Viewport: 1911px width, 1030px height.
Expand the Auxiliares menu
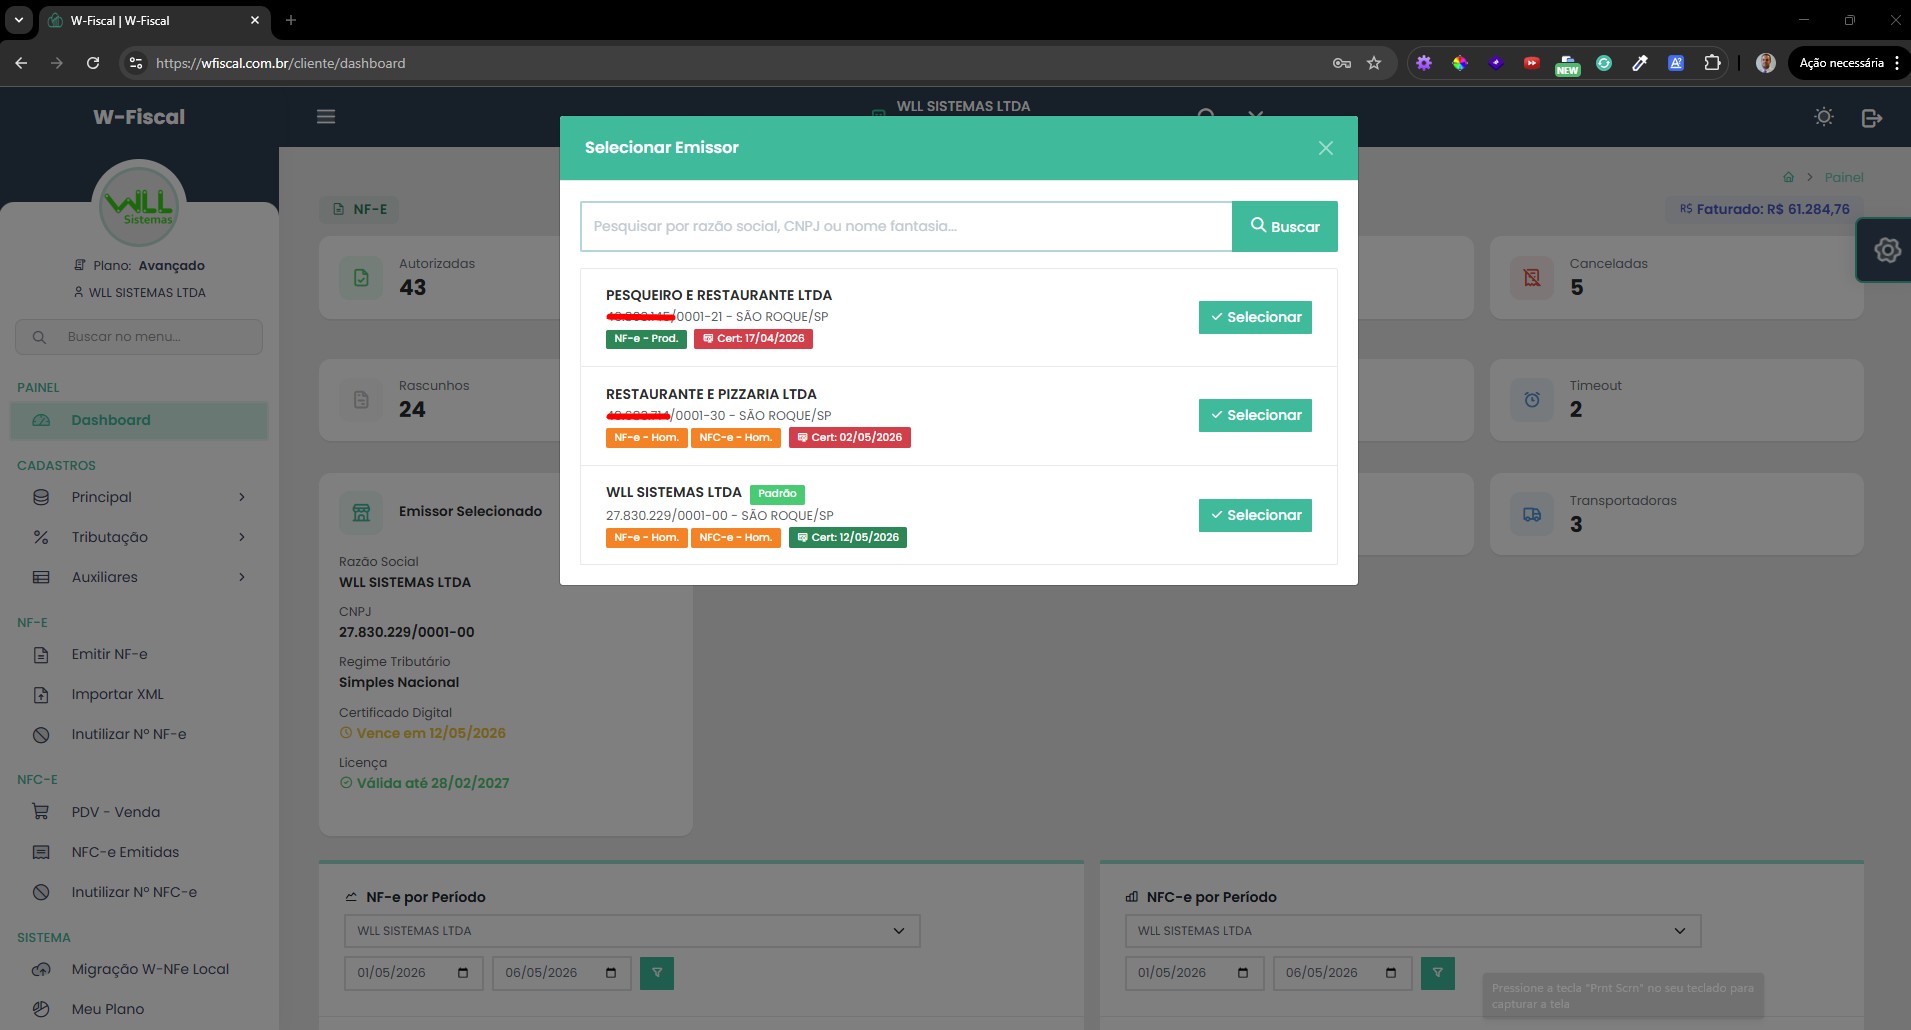click(139, 577)
